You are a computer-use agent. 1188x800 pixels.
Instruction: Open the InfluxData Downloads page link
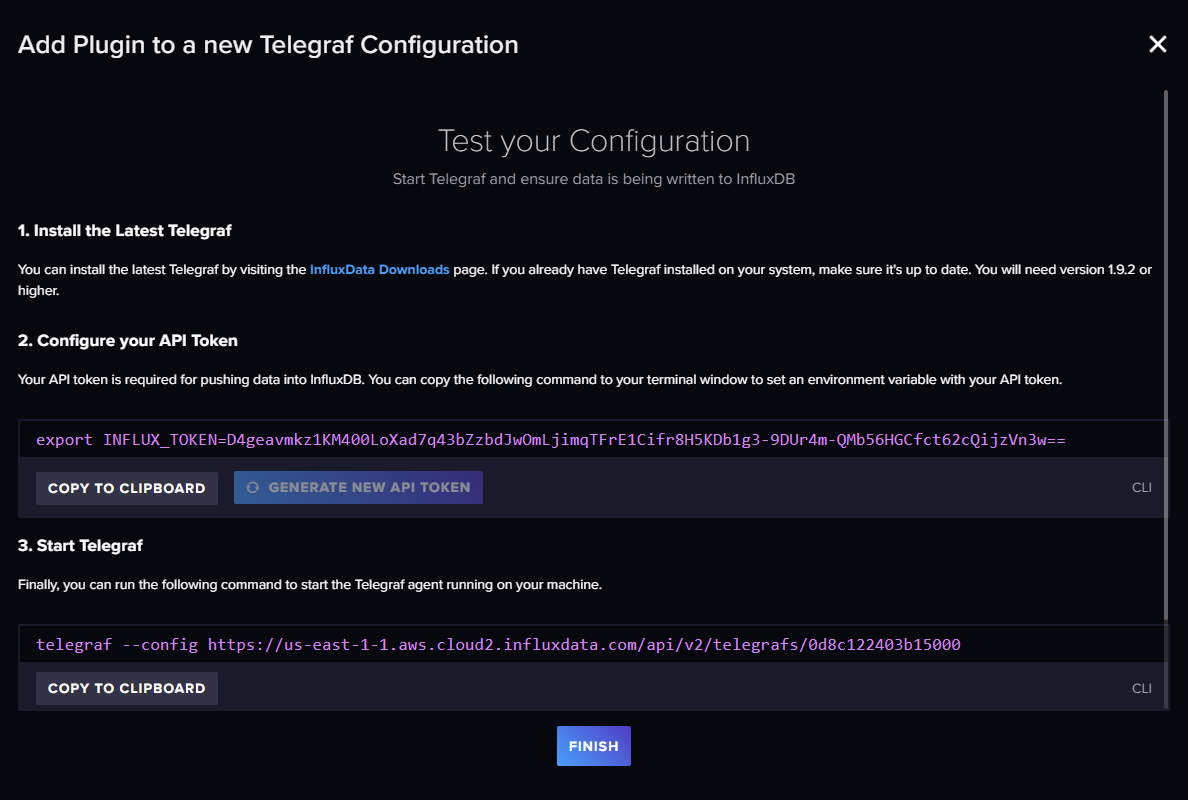pos(379,270)
